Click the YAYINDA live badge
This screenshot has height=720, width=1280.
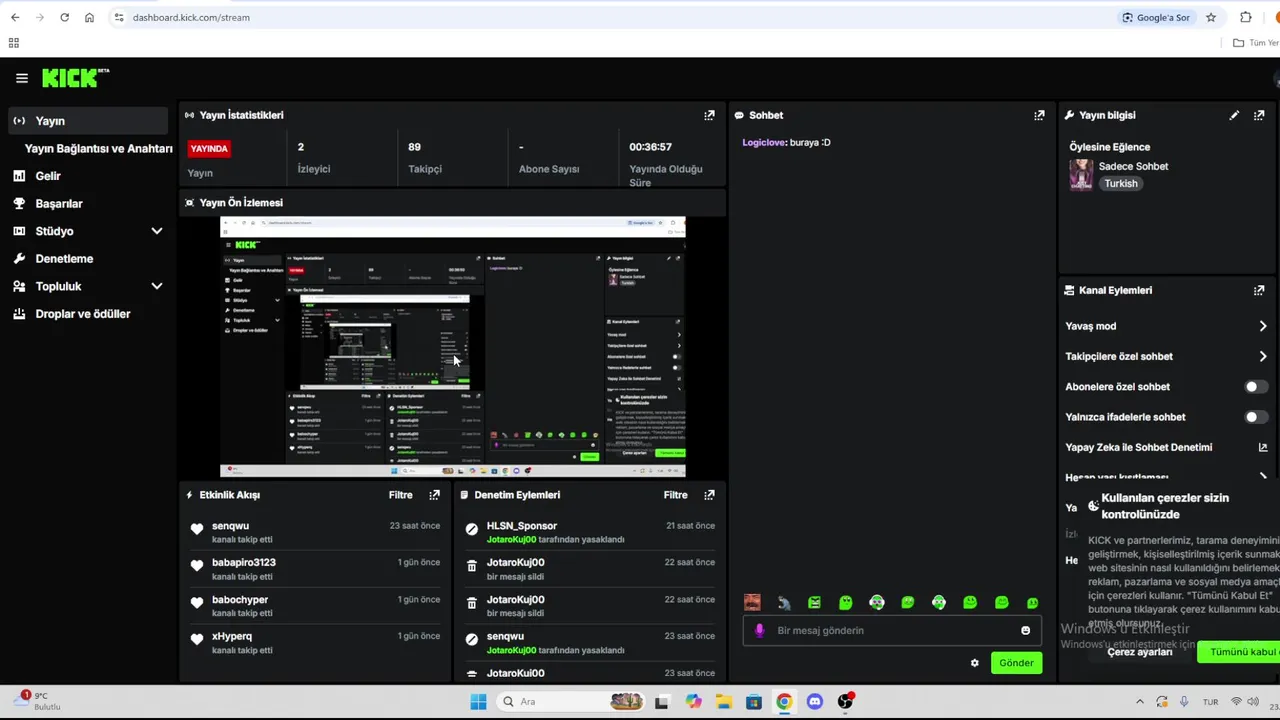(x=209, y=148)
